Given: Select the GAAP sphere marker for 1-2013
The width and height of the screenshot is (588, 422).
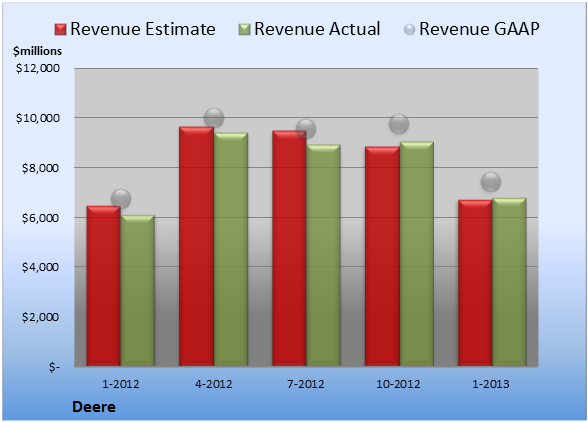Looking at the screenshot, I should [x=491, y=182].
